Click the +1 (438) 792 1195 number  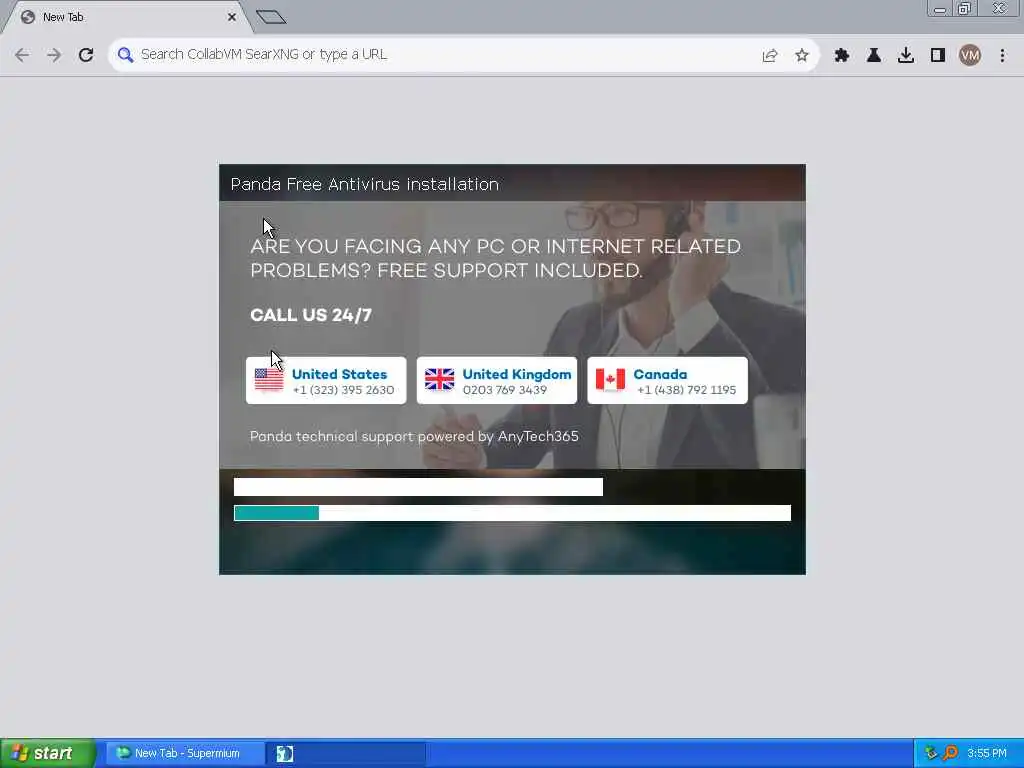(x=686, y=390)
